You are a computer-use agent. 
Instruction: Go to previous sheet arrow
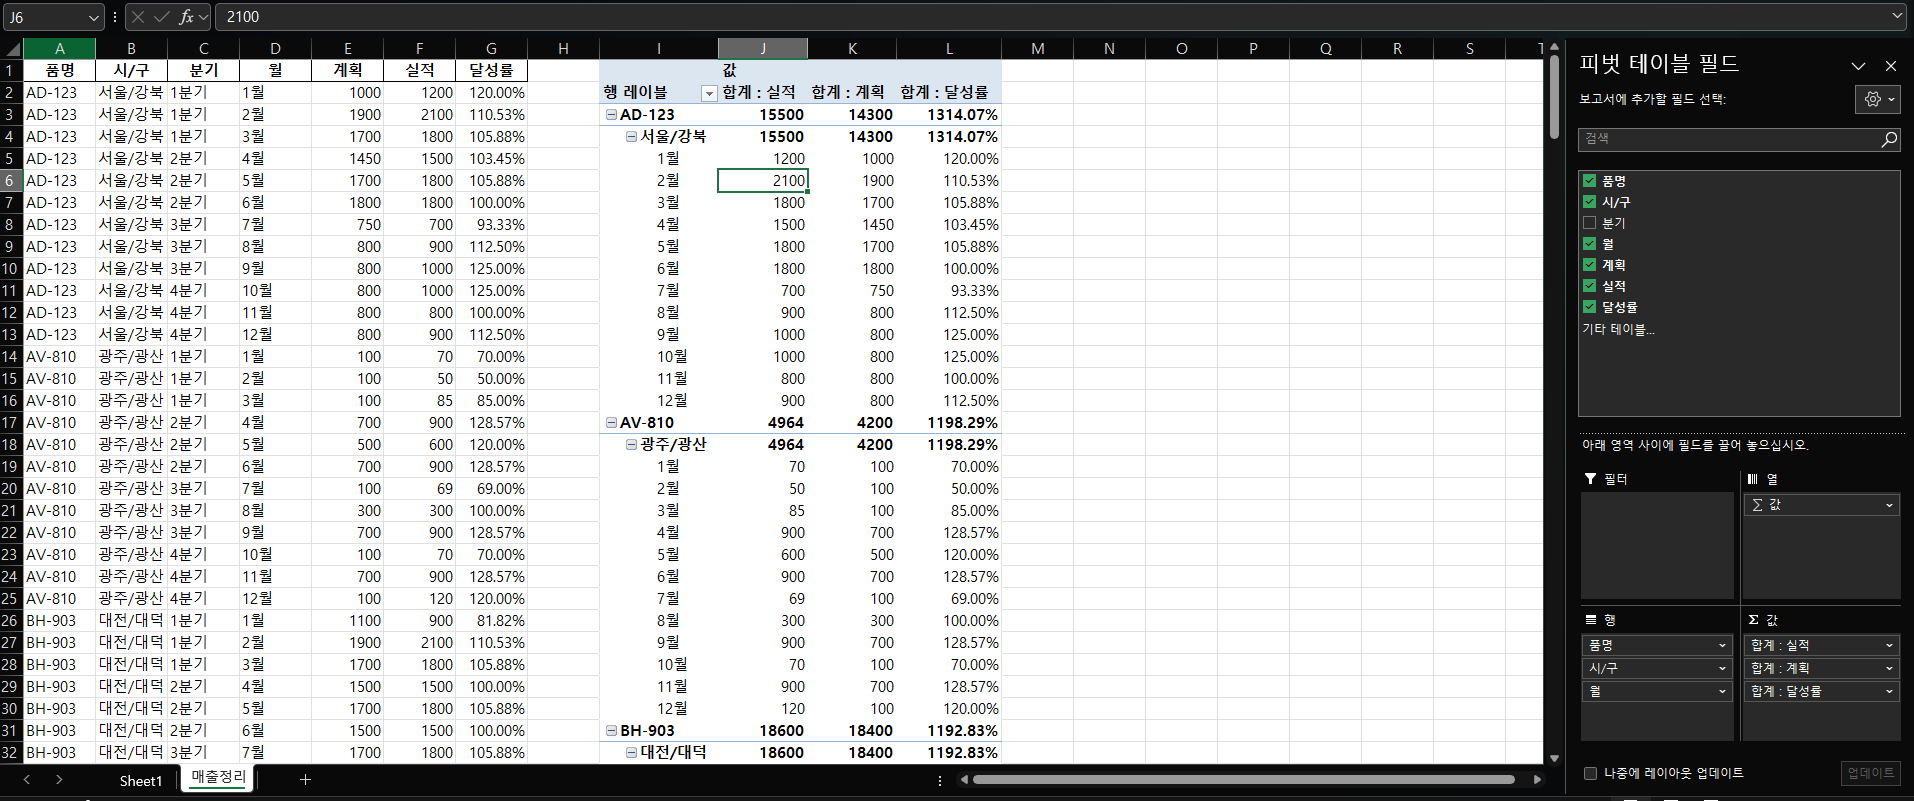[x=27, y=780]
